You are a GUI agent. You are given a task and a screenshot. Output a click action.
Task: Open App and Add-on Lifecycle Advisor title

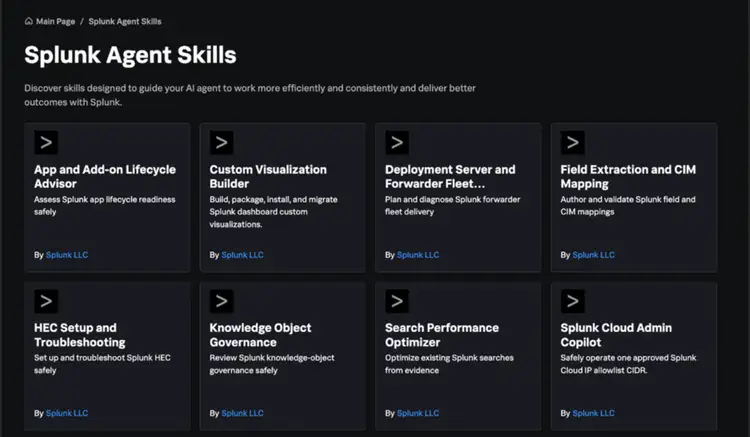(105, 176)
